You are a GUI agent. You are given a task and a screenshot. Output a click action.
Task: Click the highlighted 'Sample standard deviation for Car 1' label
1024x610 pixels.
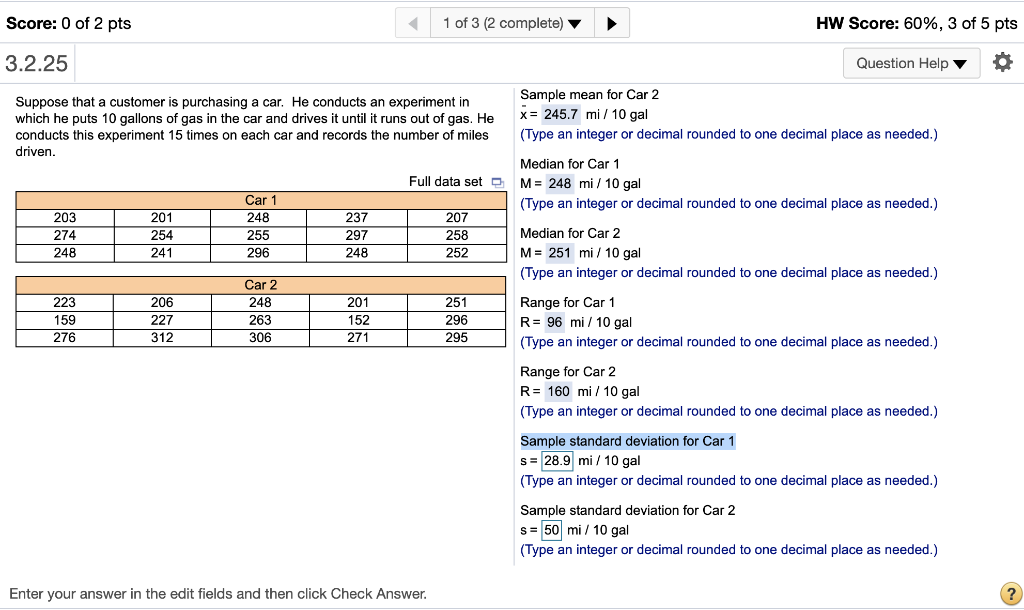coord(628,441)
